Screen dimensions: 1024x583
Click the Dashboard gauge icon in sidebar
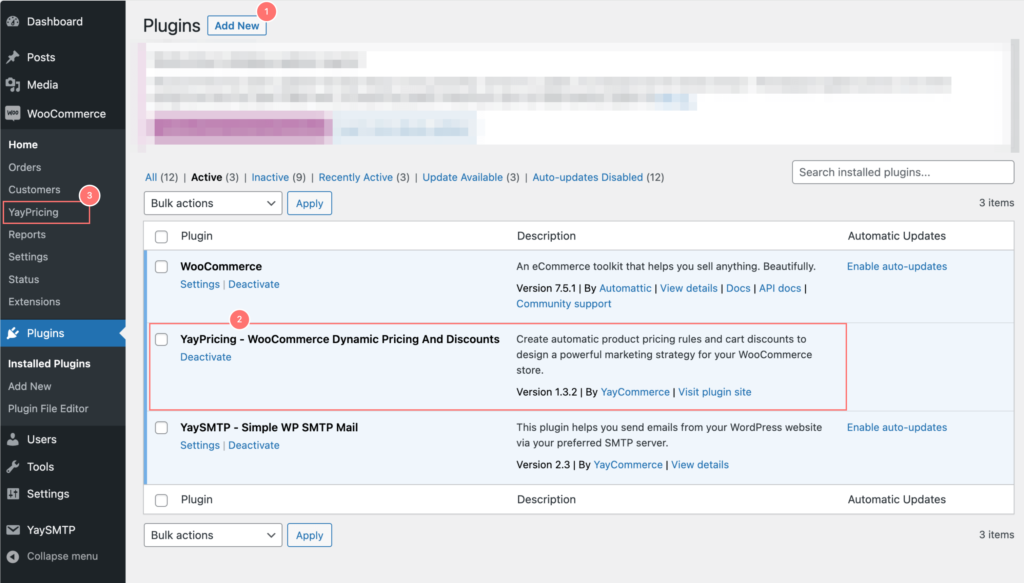tap(13, 21)
